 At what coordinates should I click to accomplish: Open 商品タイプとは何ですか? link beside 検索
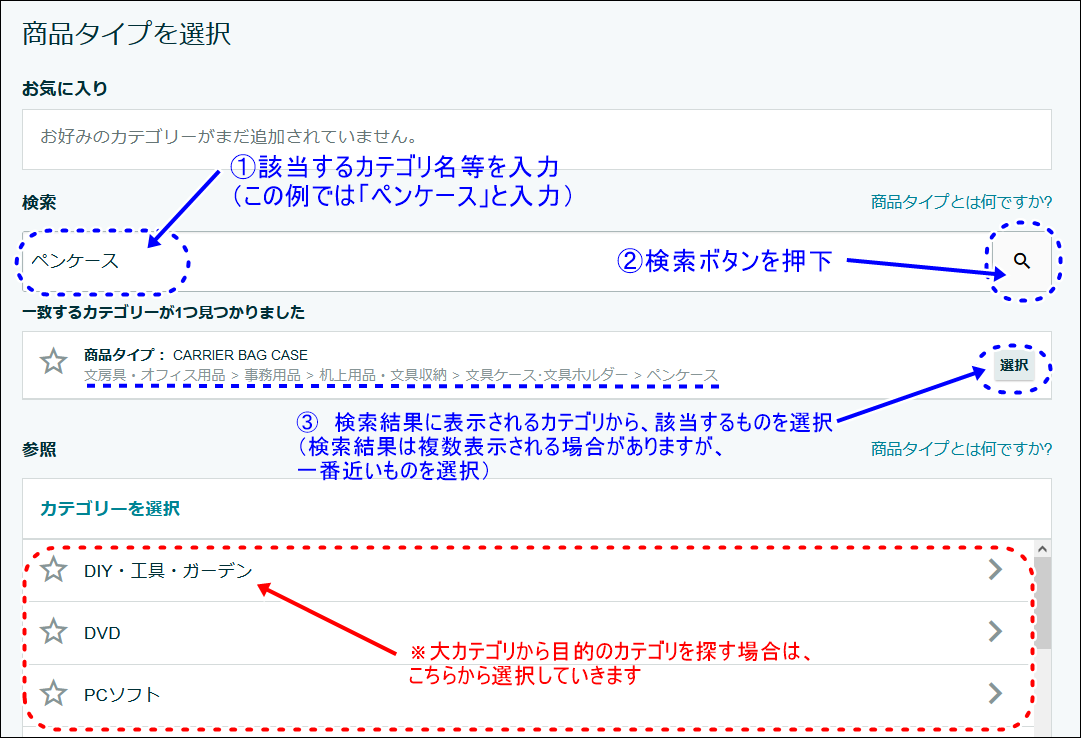[961, 202]
